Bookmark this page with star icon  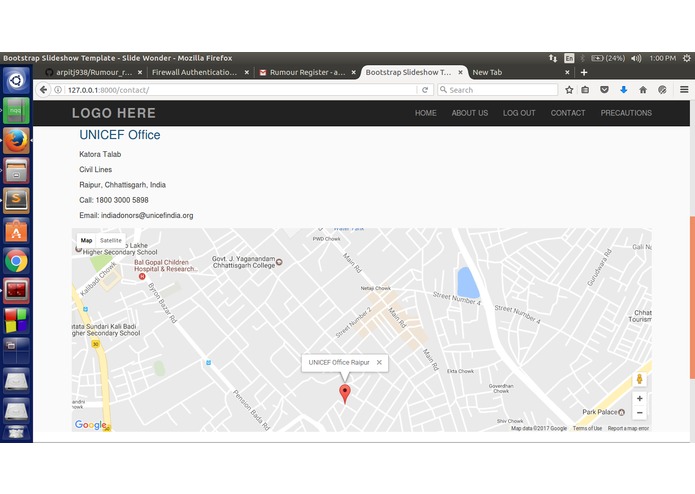[x=569, y=90]
